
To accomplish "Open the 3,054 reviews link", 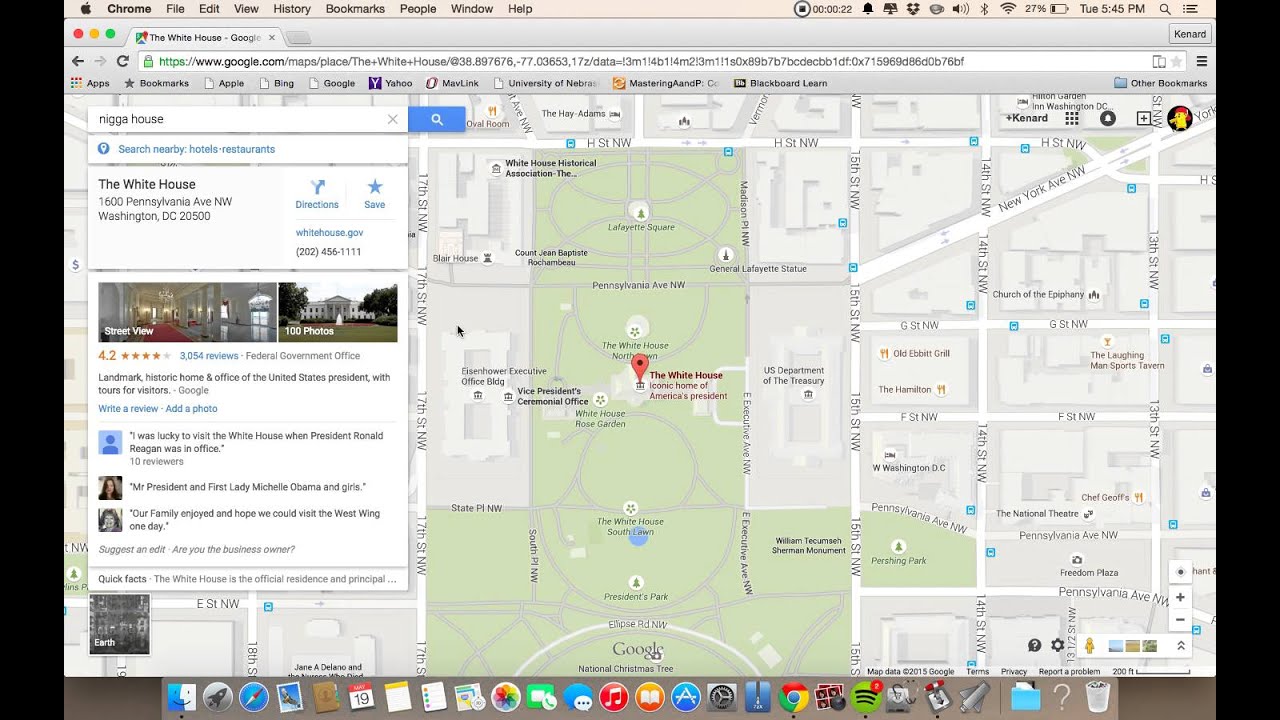I will [x=209, y=356].
